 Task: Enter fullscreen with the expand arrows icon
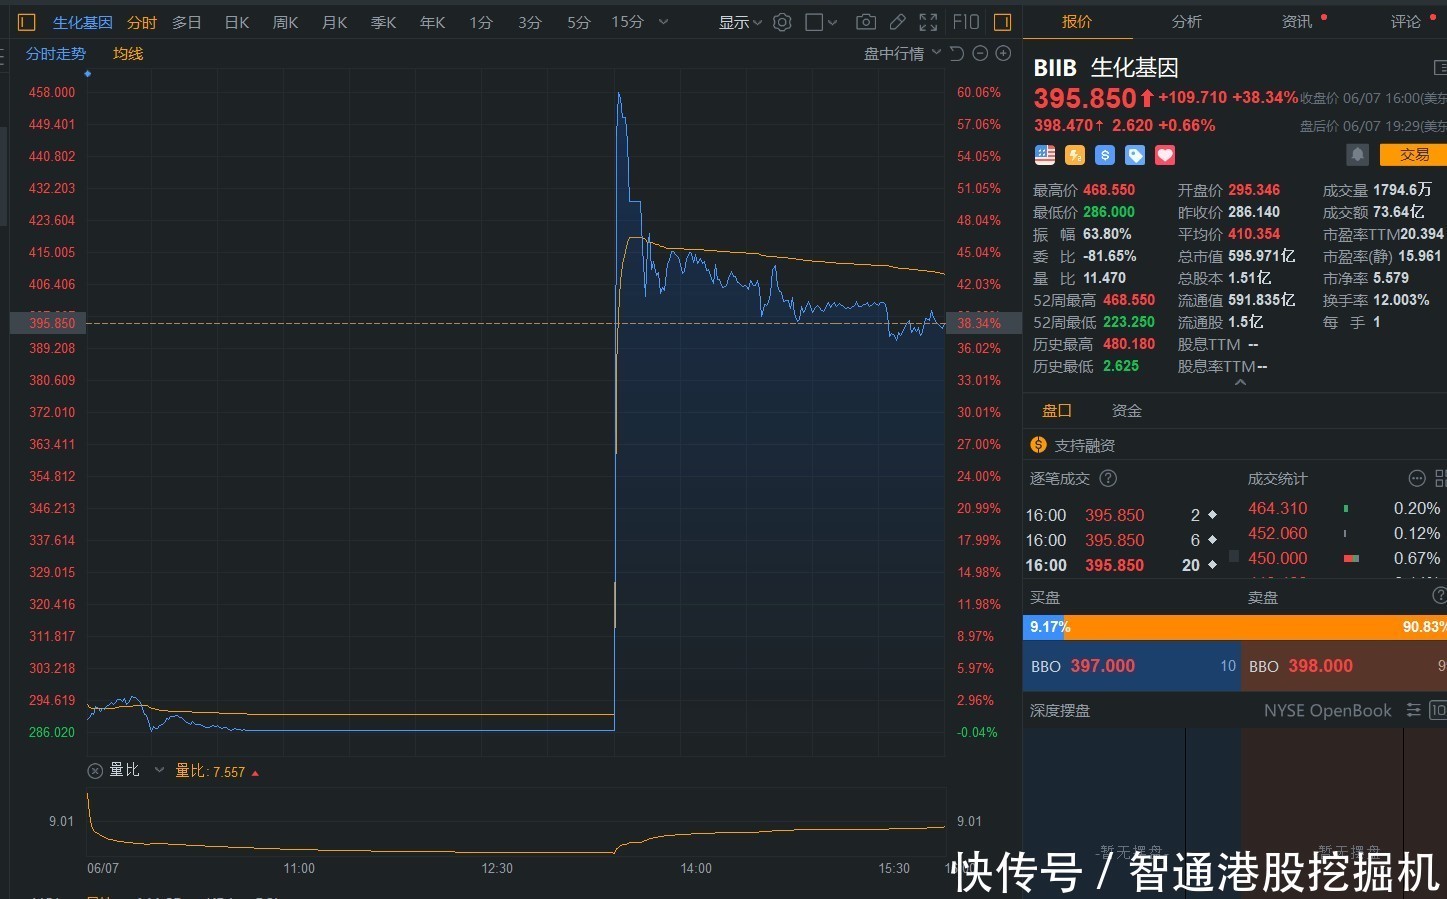click(x=928, y=22)
